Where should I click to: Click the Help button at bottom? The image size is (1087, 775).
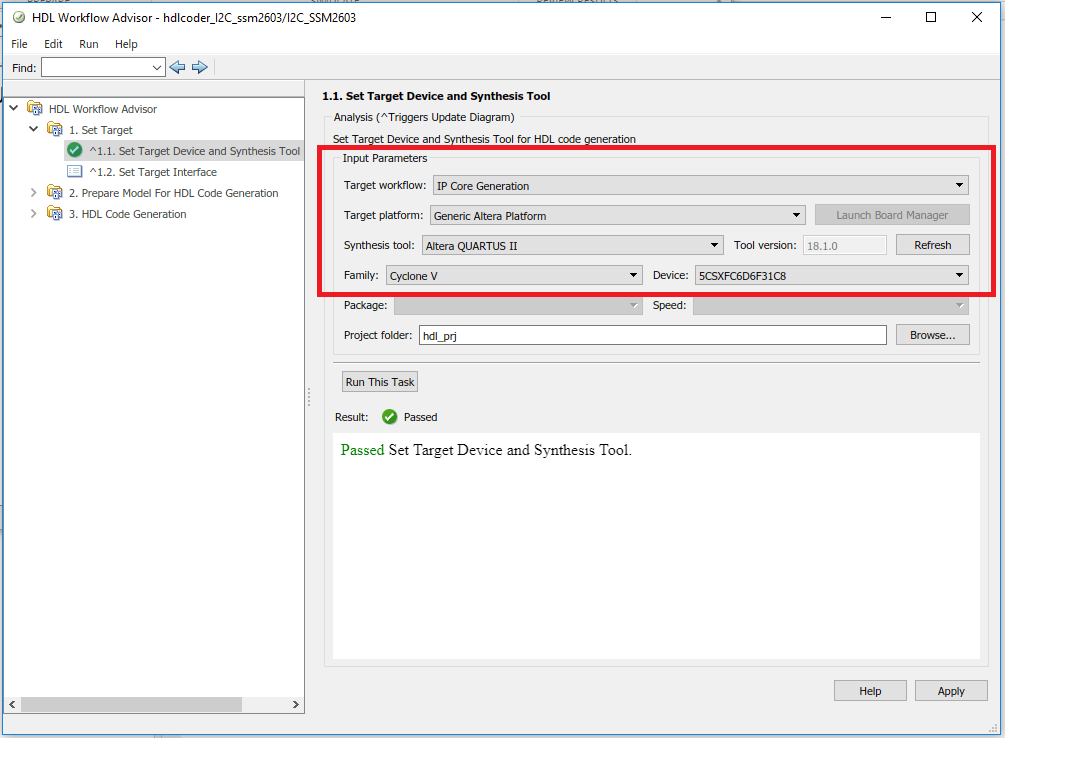pyautogui.click(x=870, y=690)
